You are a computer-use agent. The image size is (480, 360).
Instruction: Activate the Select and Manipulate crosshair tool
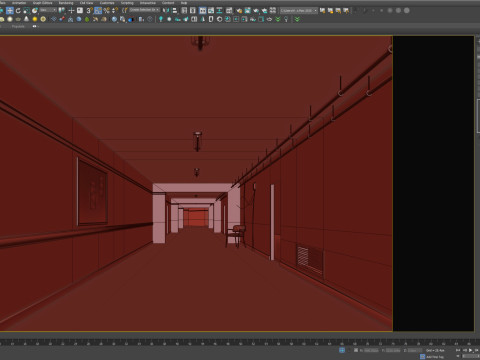(71, 11)
